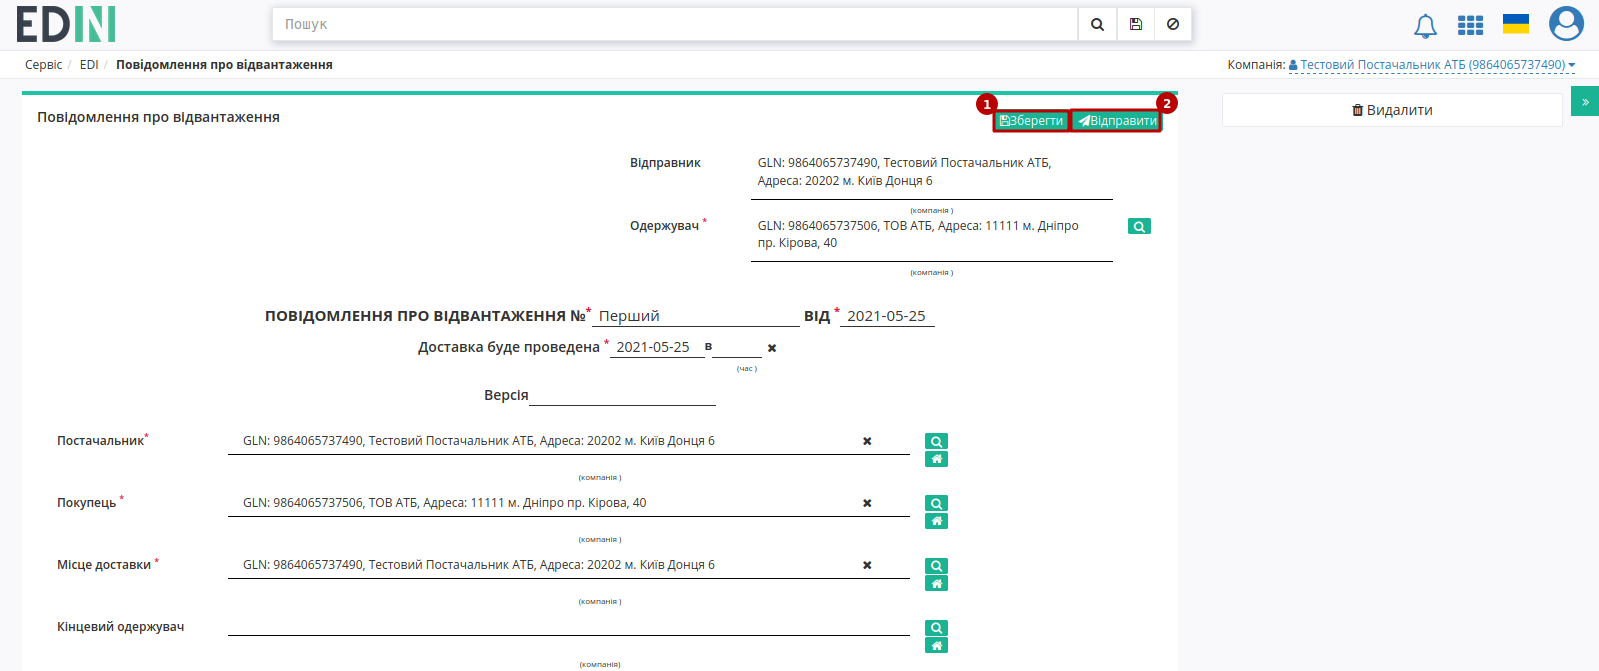
Task: Click breadcrumb text 'Повідомлення про відвантаження'
Action: [x=224, y=65]
